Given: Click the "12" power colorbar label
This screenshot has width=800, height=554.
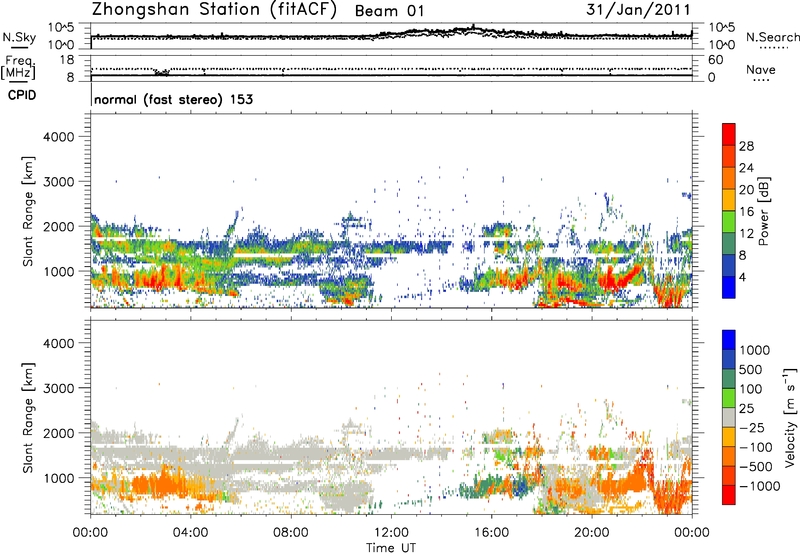Looking at the screenshot, I should (746, 234).
